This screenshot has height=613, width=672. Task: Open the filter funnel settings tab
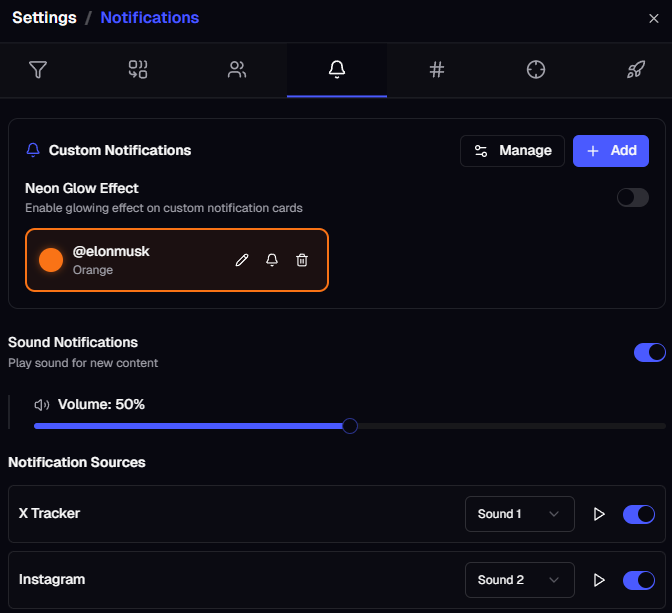38,70
